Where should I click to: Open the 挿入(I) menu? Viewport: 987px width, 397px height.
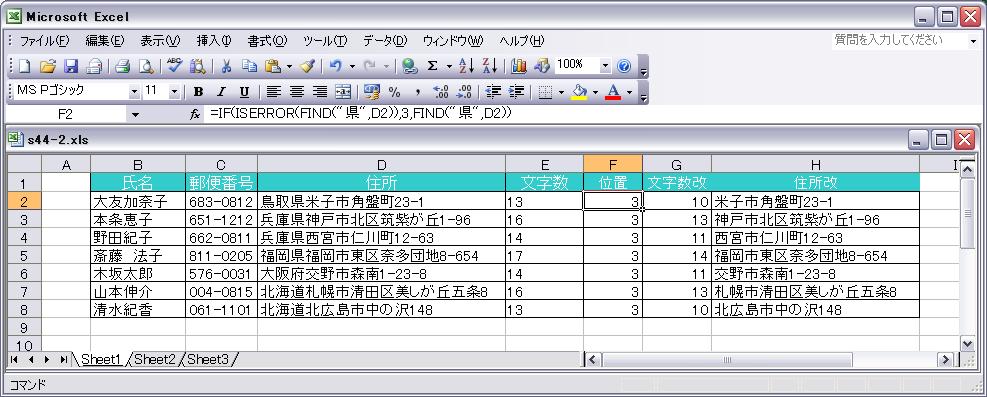point(214,41)
